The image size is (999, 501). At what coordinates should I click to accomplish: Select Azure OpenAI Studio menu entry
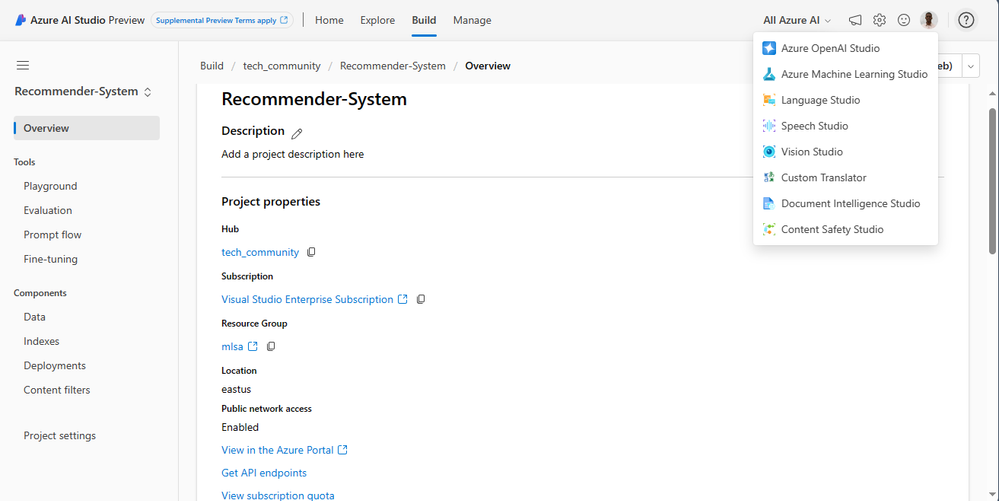click(845, 48)
